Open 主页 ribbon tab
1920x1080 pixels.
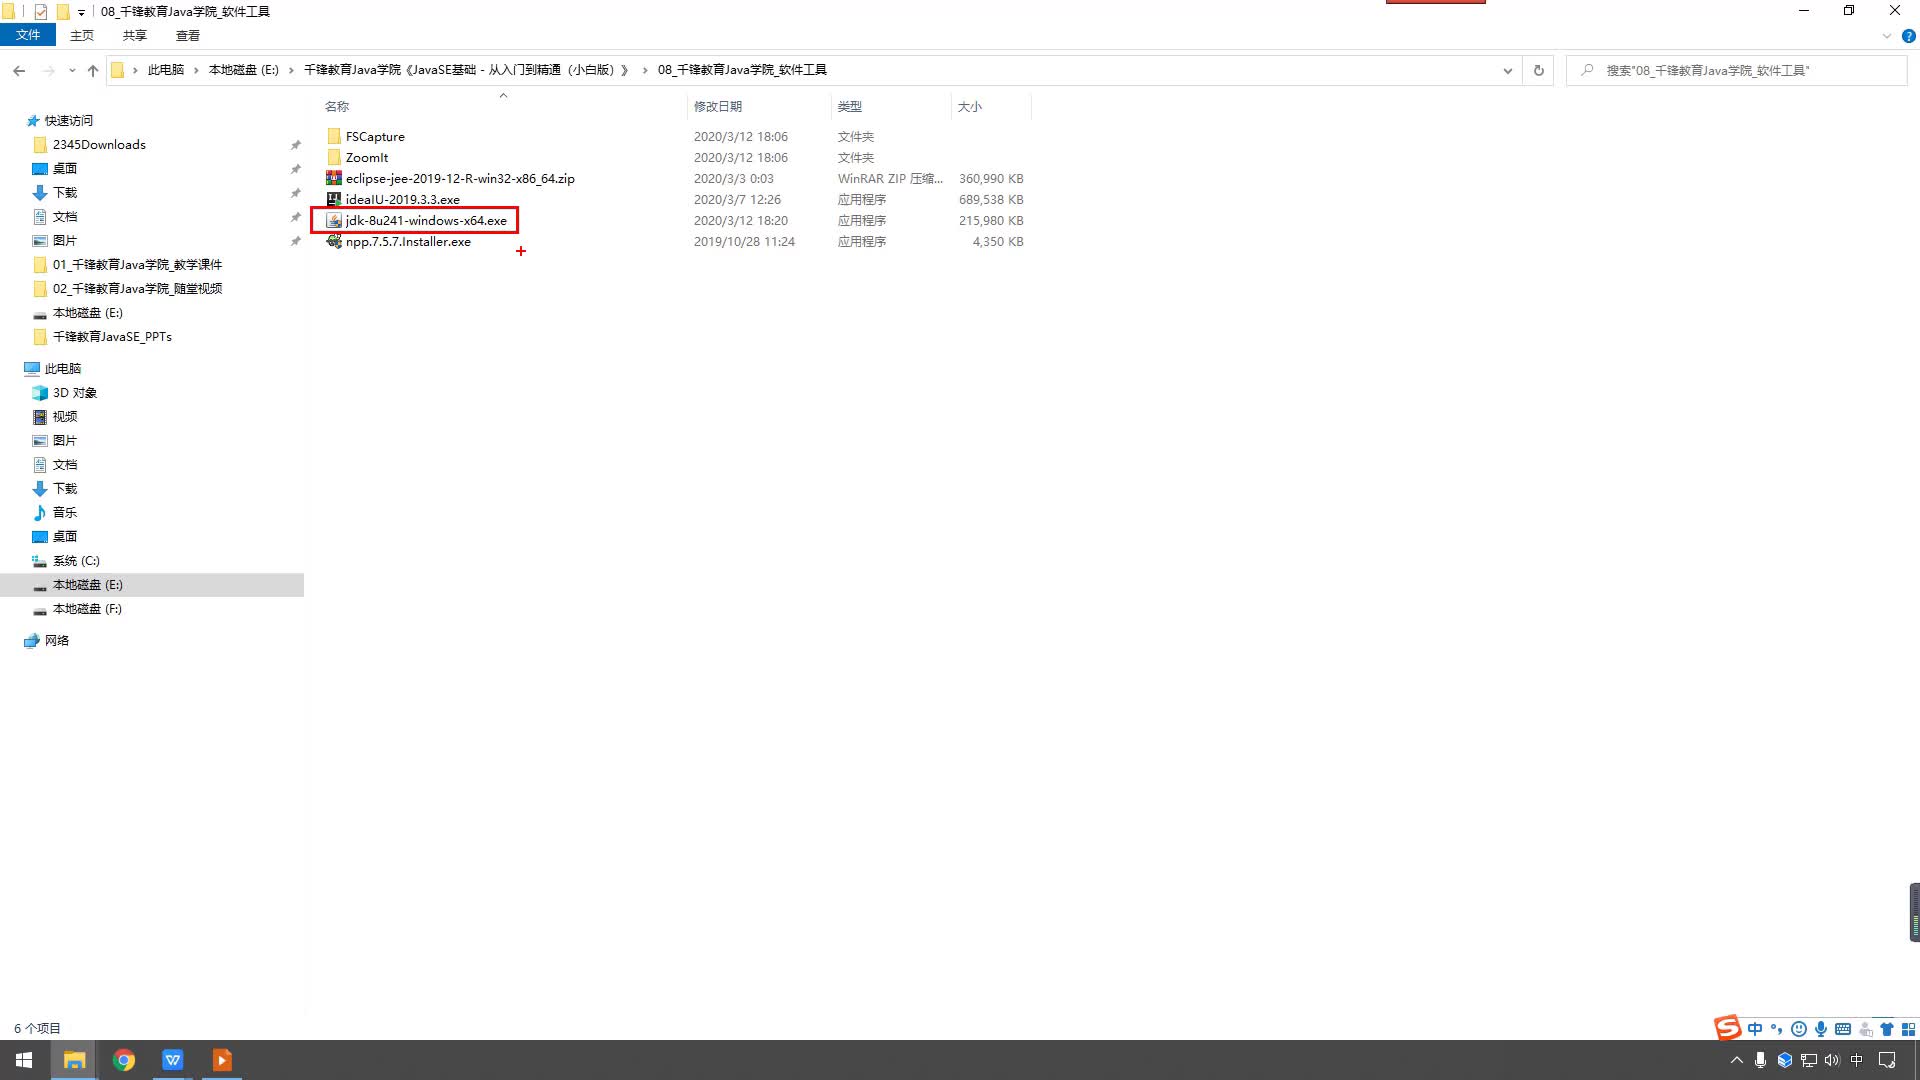tap(82, 35)
